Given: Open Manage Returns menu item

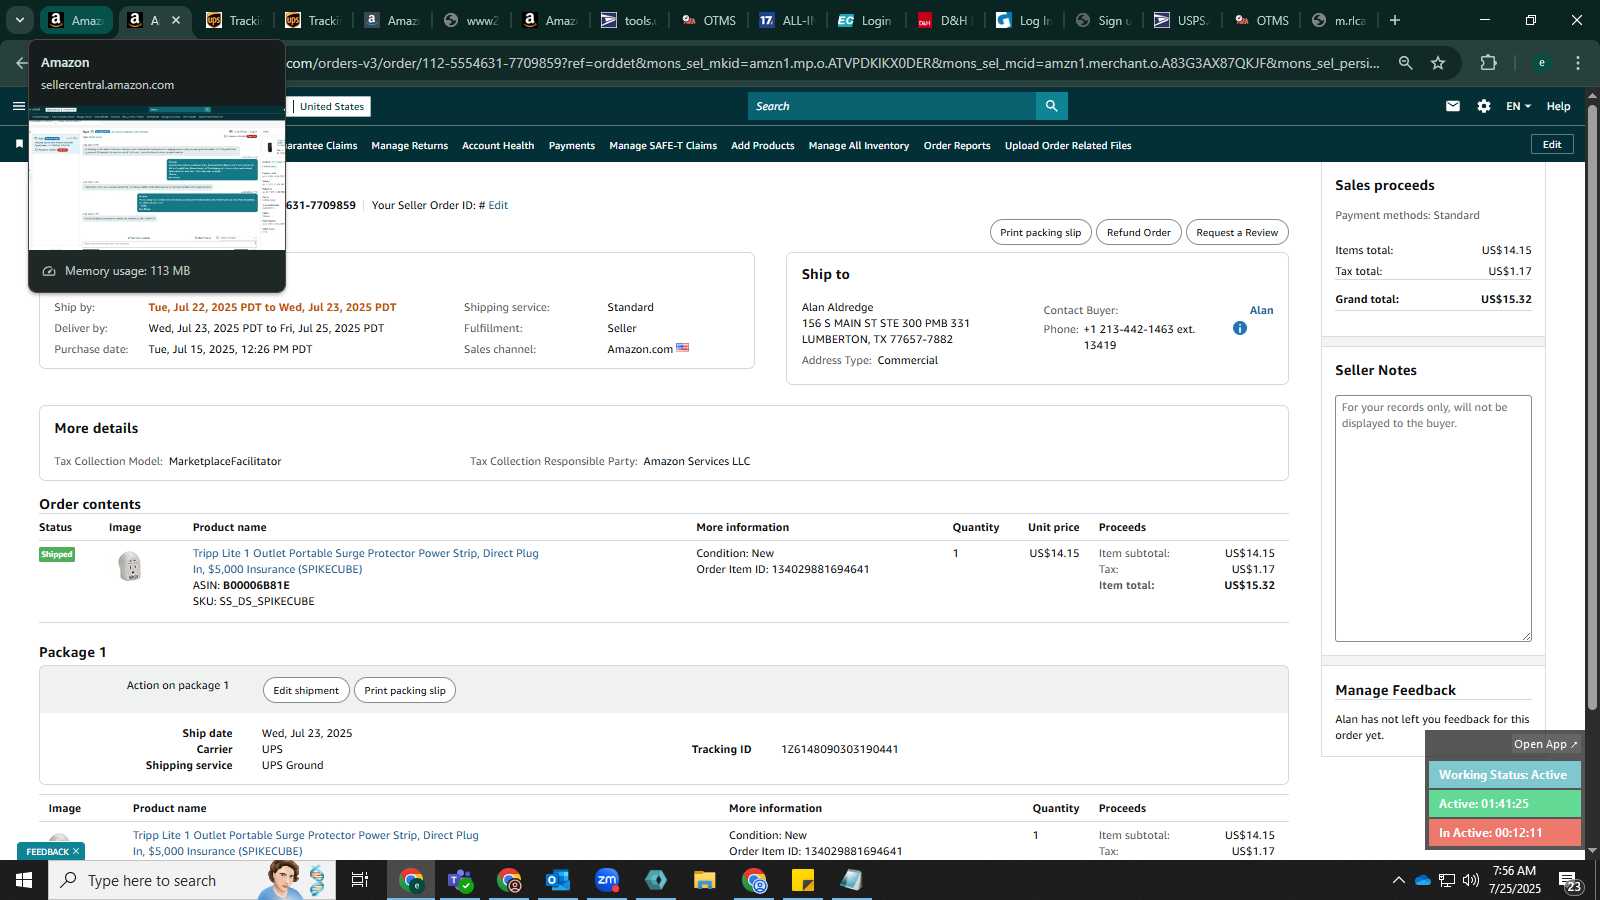Looking at the screenshot, I should click(409, 146).
